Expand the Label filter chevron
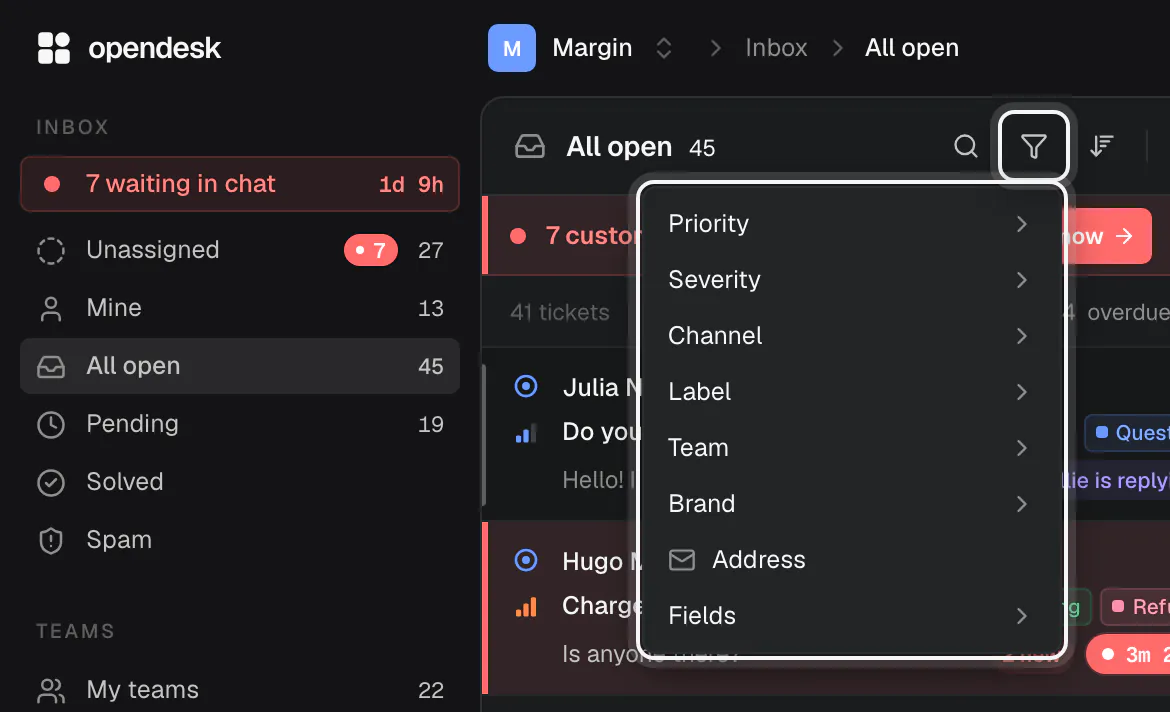The image size is (1170, 712). click(x=1022, y=392)
